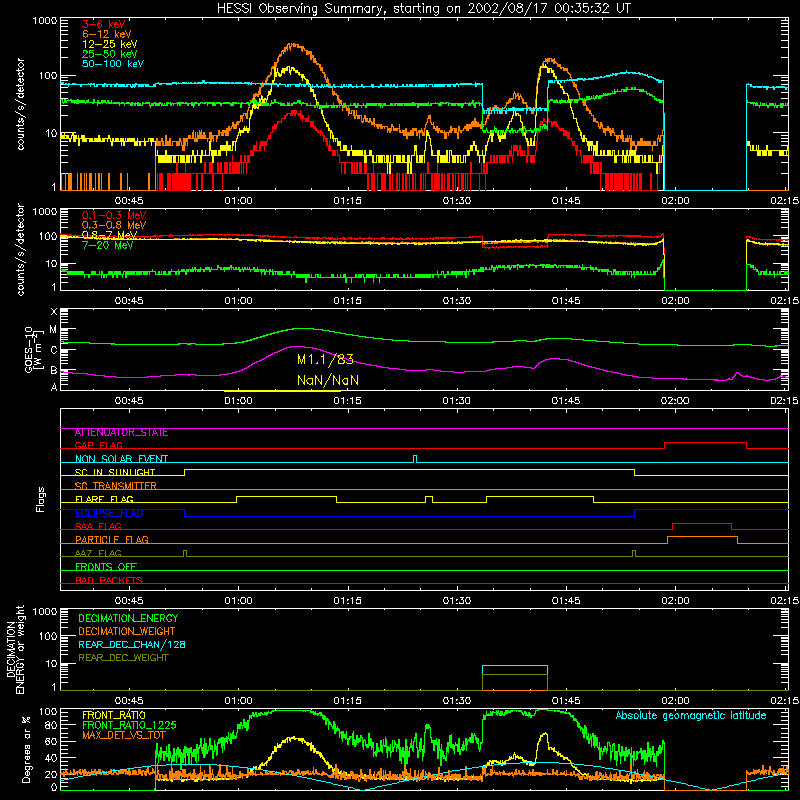Select the GAP_FLAG label
The height and width of the screenshot is (800, 800).
[x=98, y=445]
